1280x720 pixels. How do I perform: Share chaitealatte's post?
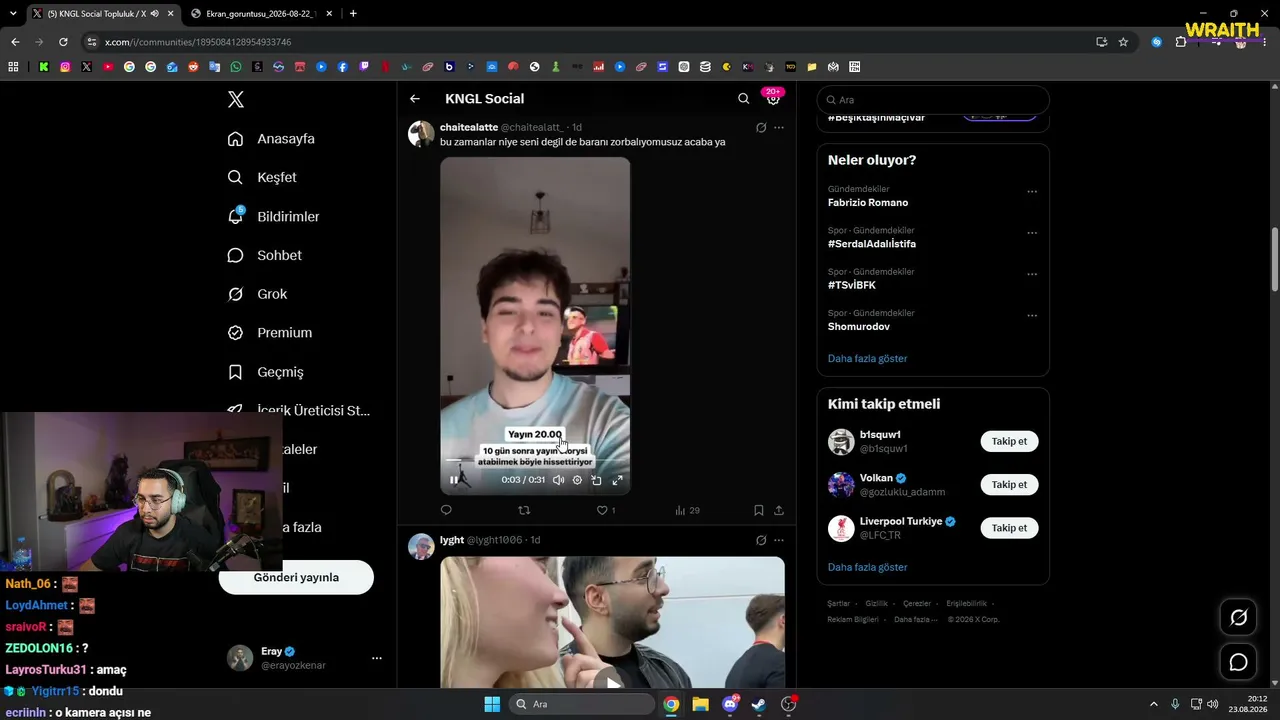coord(779,510)
